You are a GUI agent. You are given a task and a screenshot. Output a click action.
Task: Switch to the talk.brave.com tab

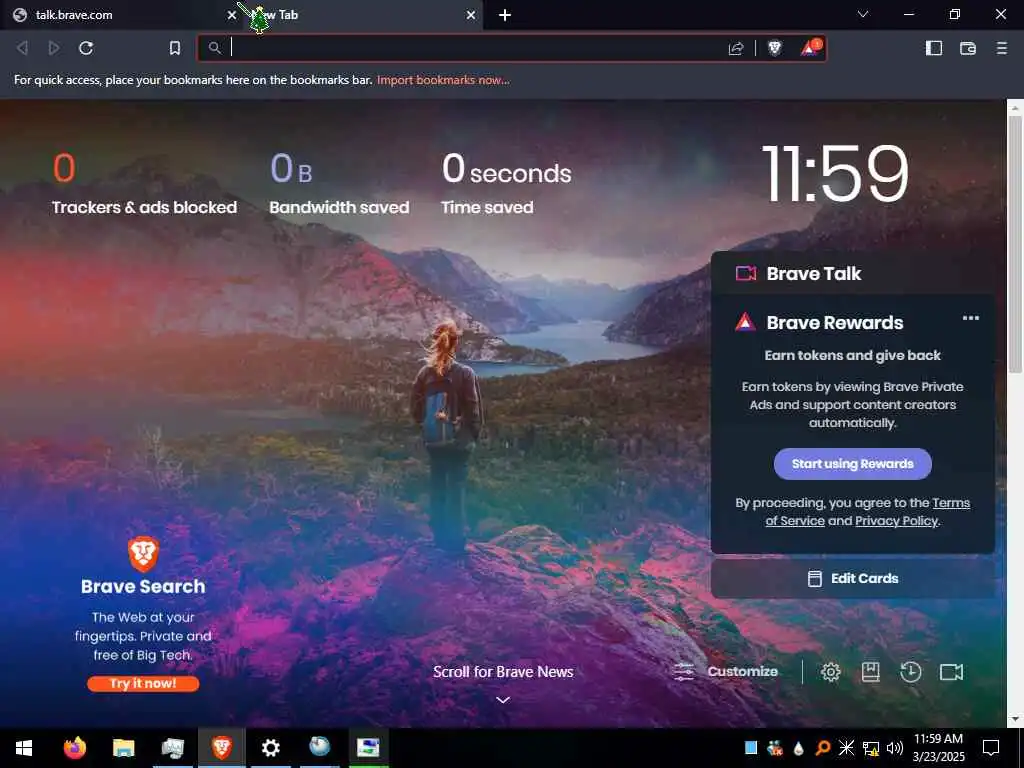120,15
